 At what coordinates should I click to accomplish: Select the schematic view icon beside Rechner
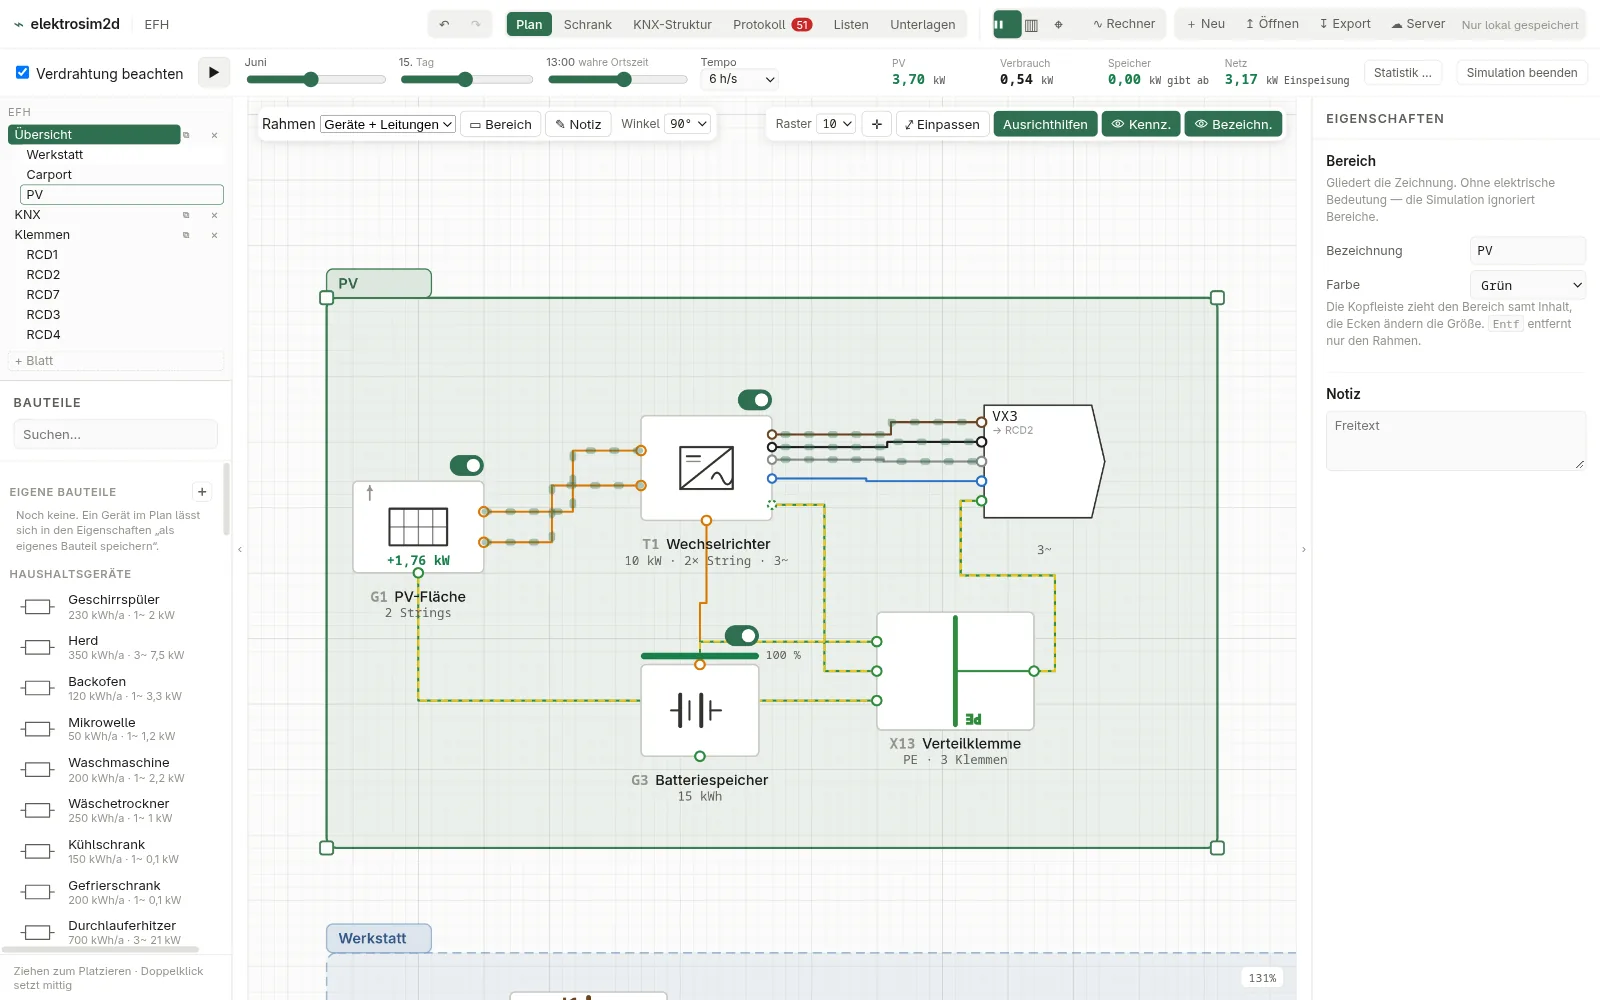1006,24
